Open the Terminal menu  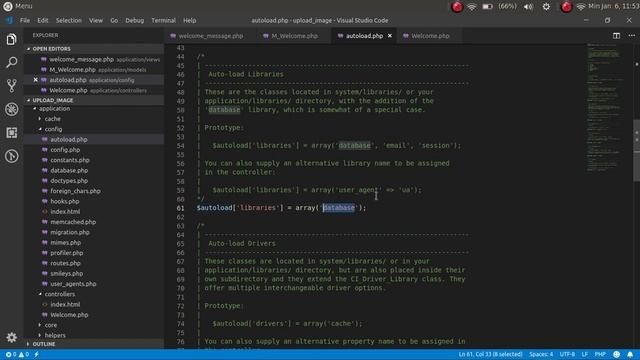(x=163, y=20)
